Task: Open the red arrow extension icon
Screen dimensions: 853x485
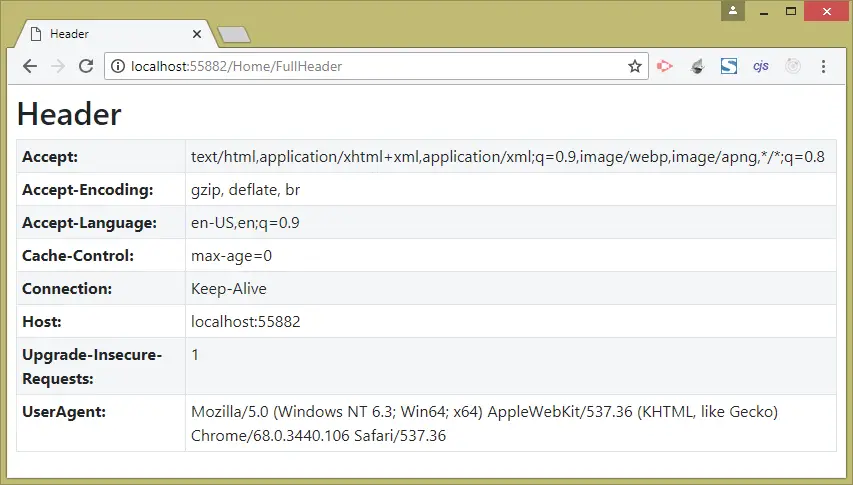Action: click(664, 66)
